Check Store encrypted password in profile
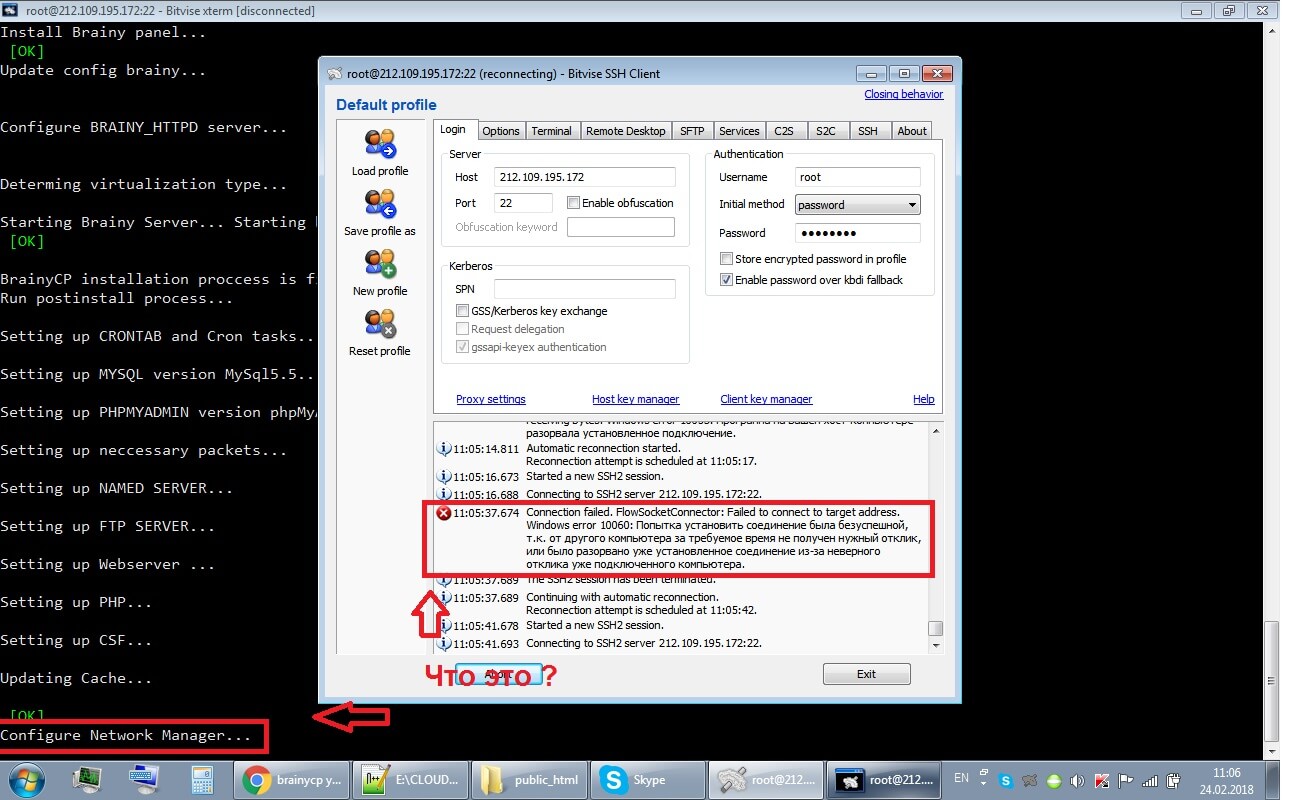1312x800 pixels. (727, 259)
